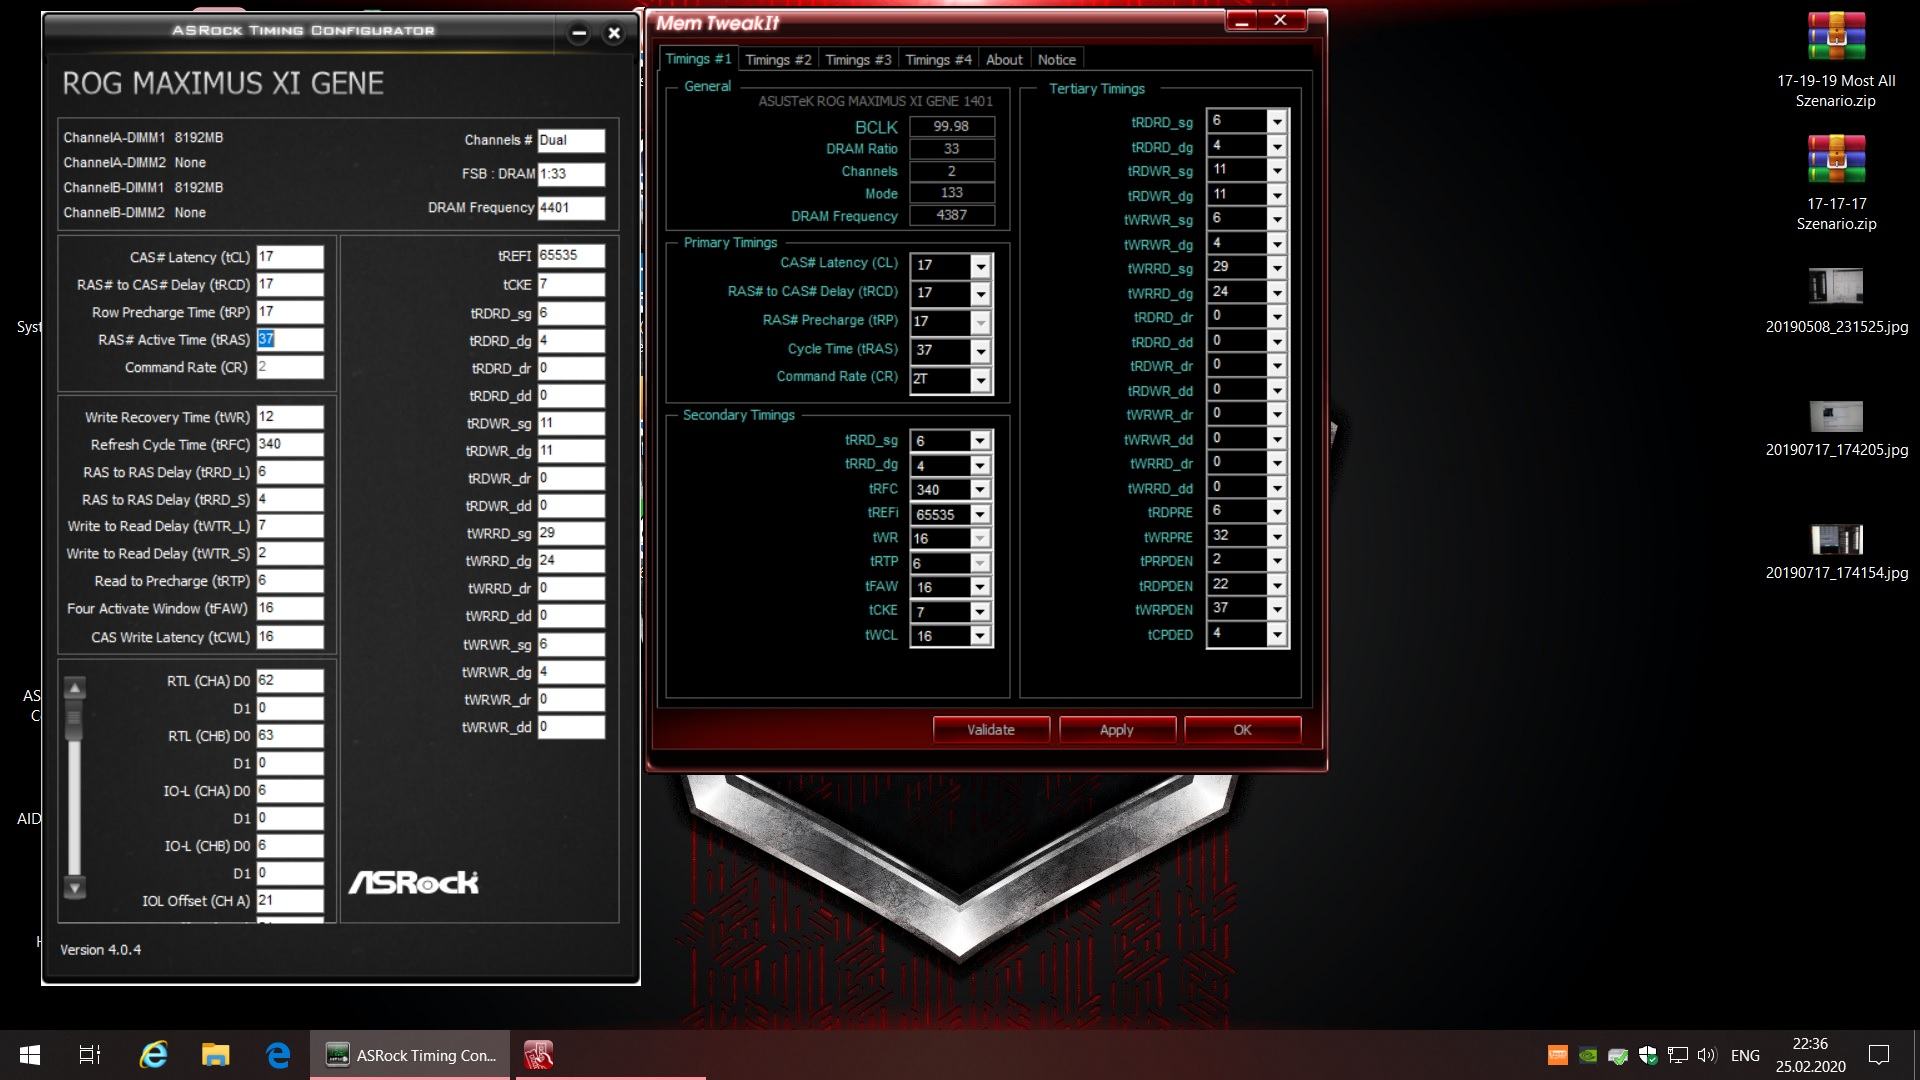Open tWRPRE dropdown showing 32
Image resolution: width=1920 pixels, height=1080 pixels.
click(1276, 536)
